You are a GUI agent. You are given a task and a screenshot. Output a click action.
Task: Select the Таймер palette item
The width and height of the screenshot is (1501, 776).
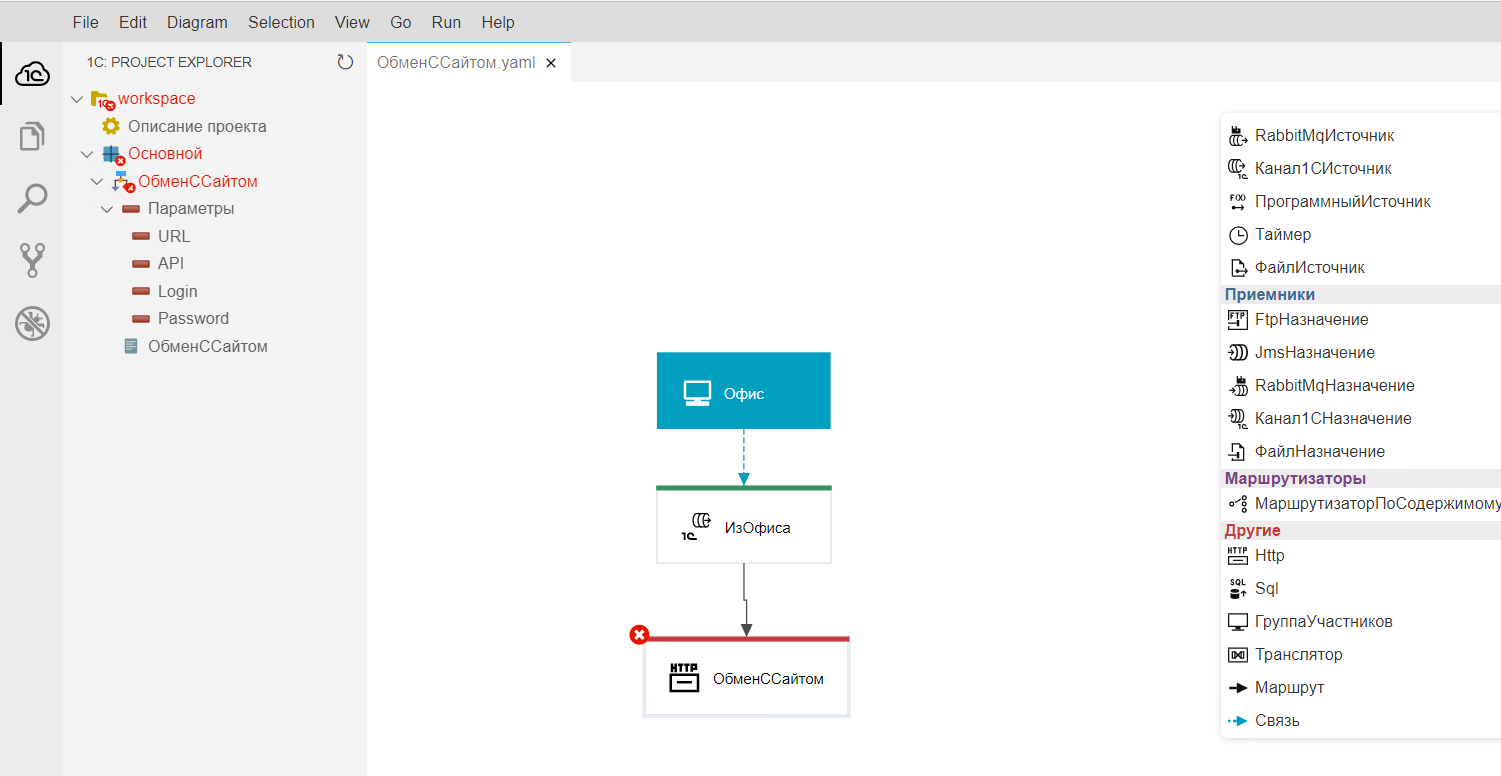[x=1283, y=235]
